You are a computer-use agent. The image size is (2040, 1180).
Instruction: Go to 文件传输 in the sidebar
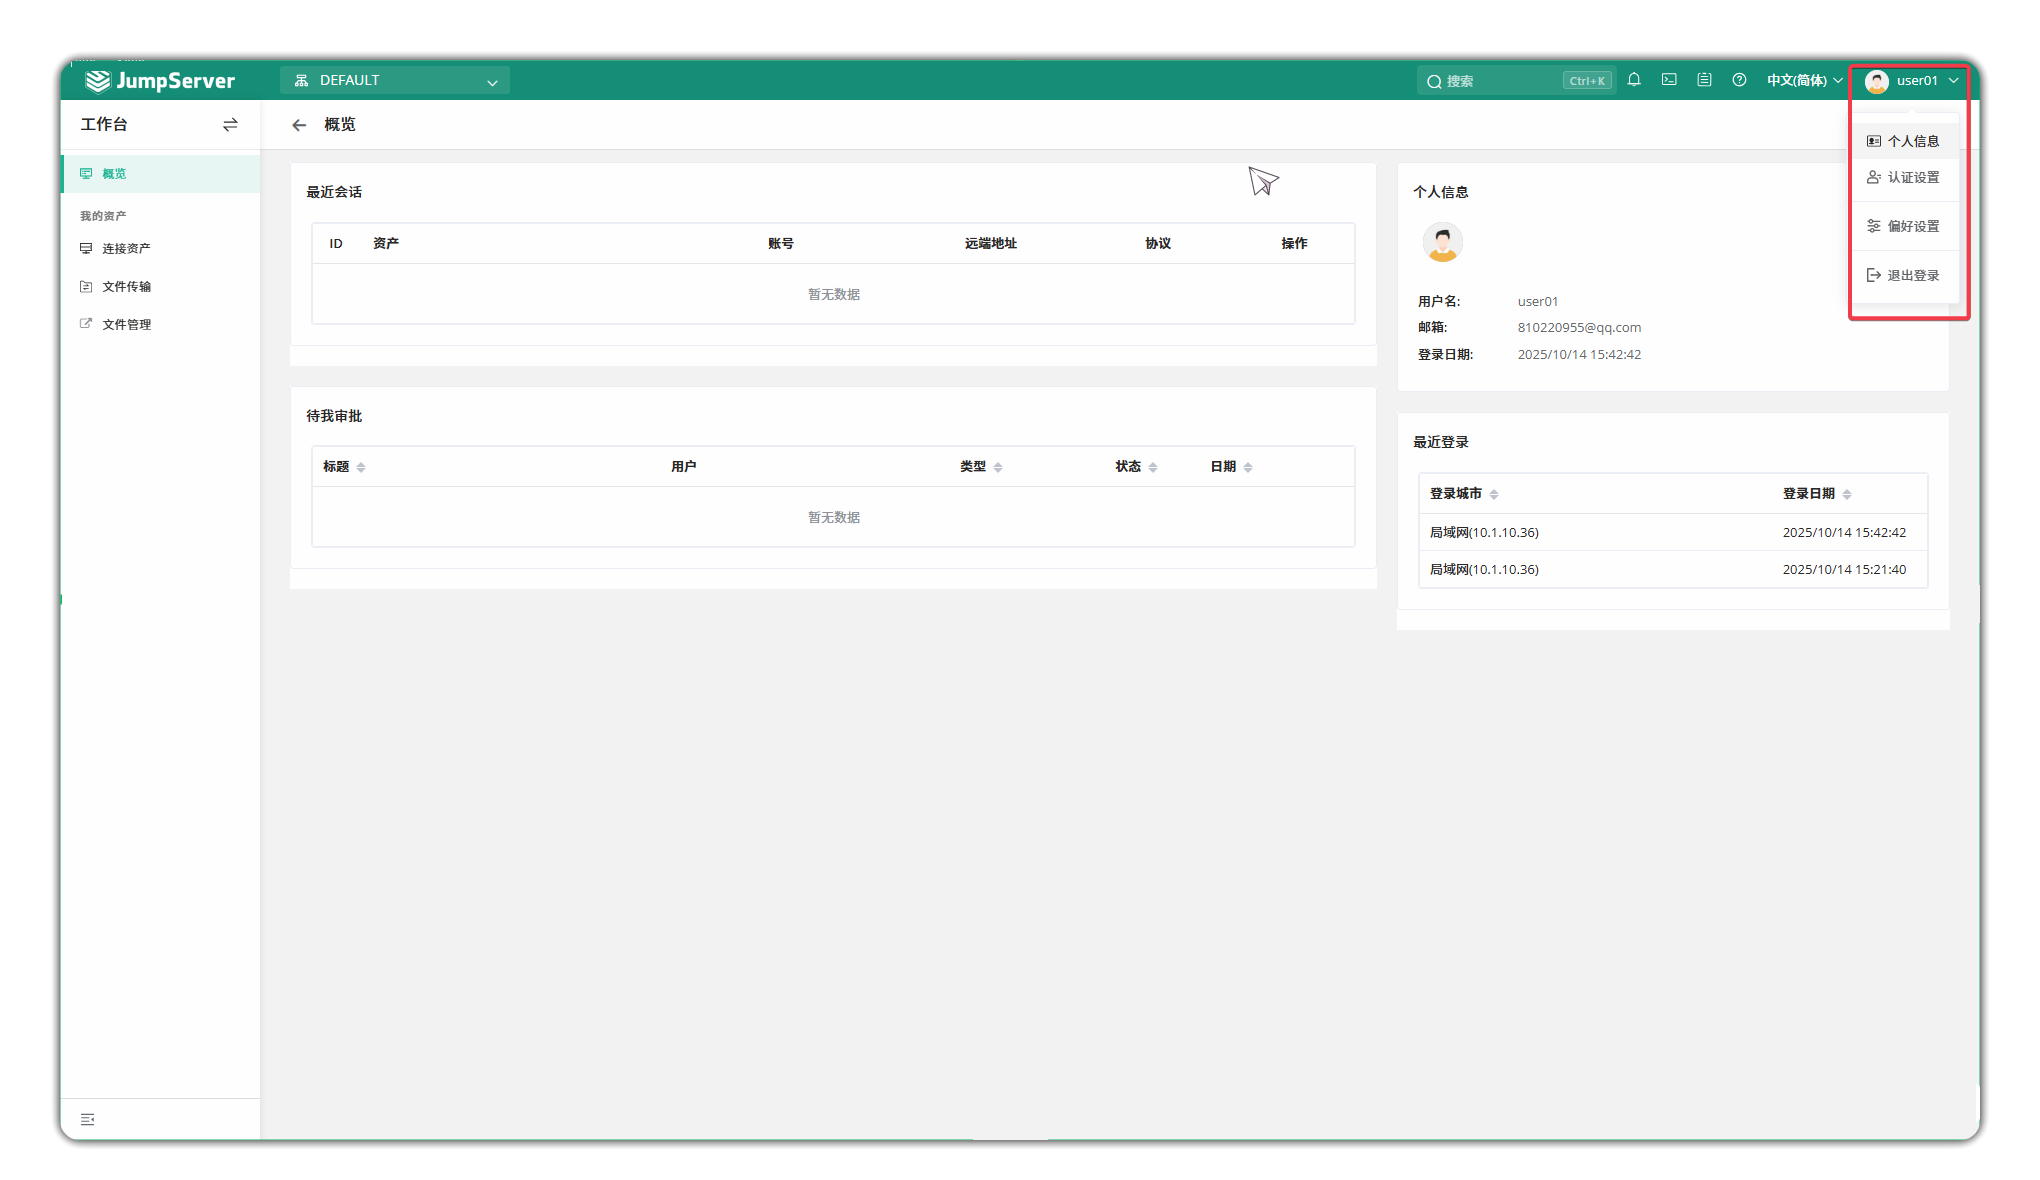pyautogui.click(x=126, y=286)
